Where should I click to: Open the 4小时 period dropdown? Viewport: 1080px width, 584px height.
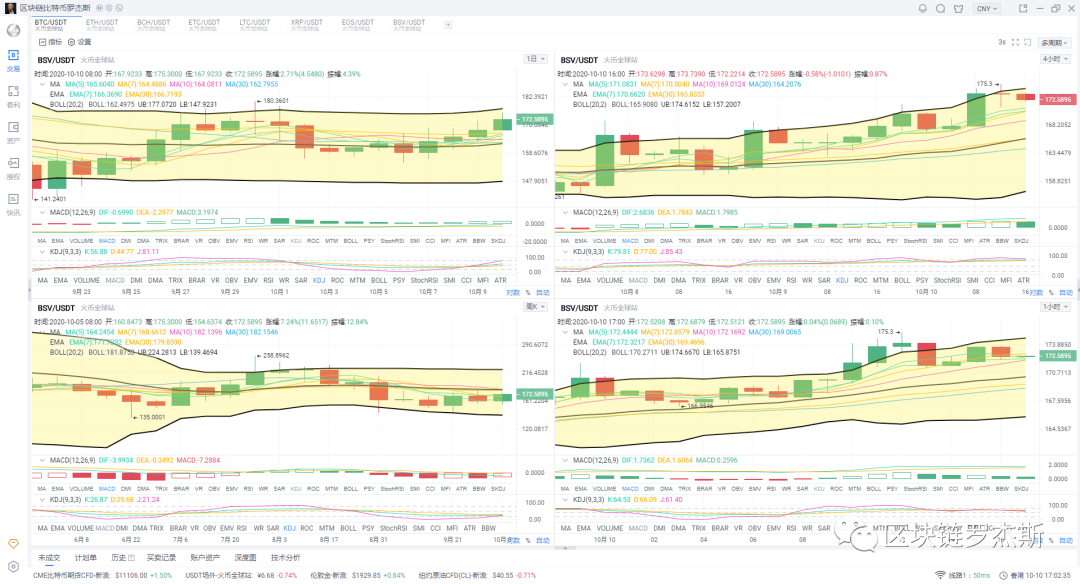click(1055, 59)
